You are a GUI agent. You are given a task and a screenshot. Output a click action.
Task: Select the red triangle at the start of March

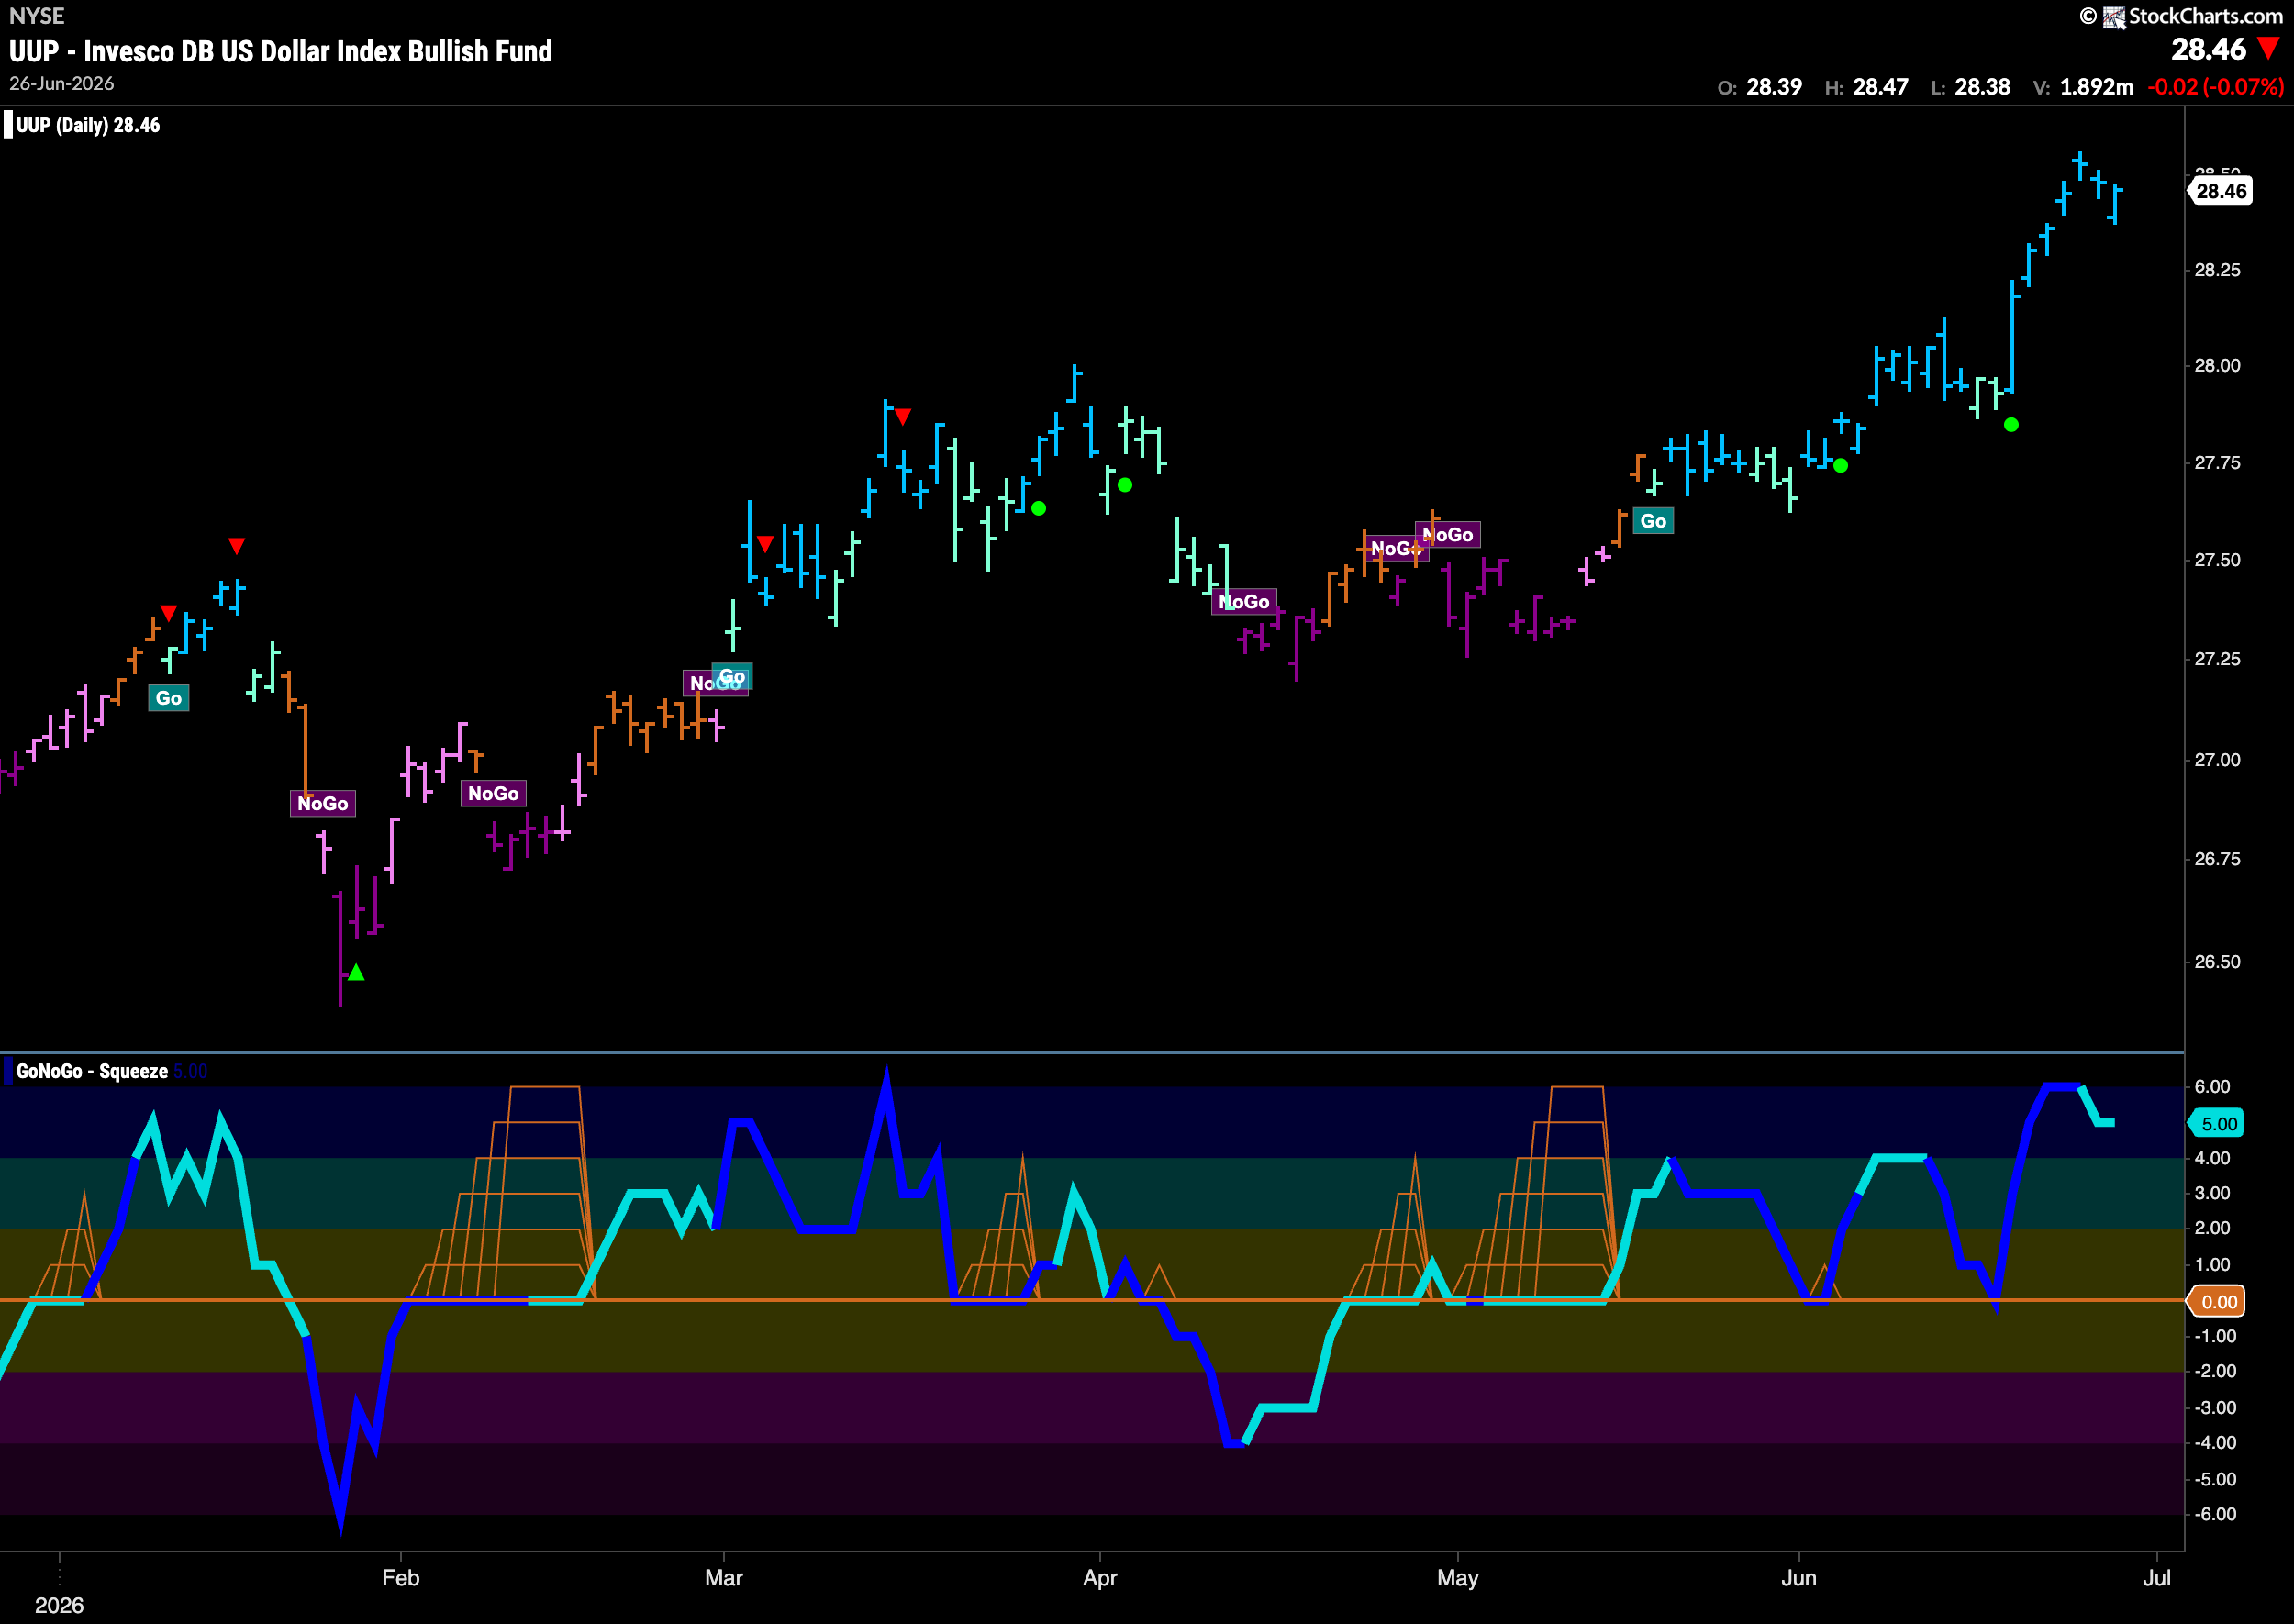765,544
